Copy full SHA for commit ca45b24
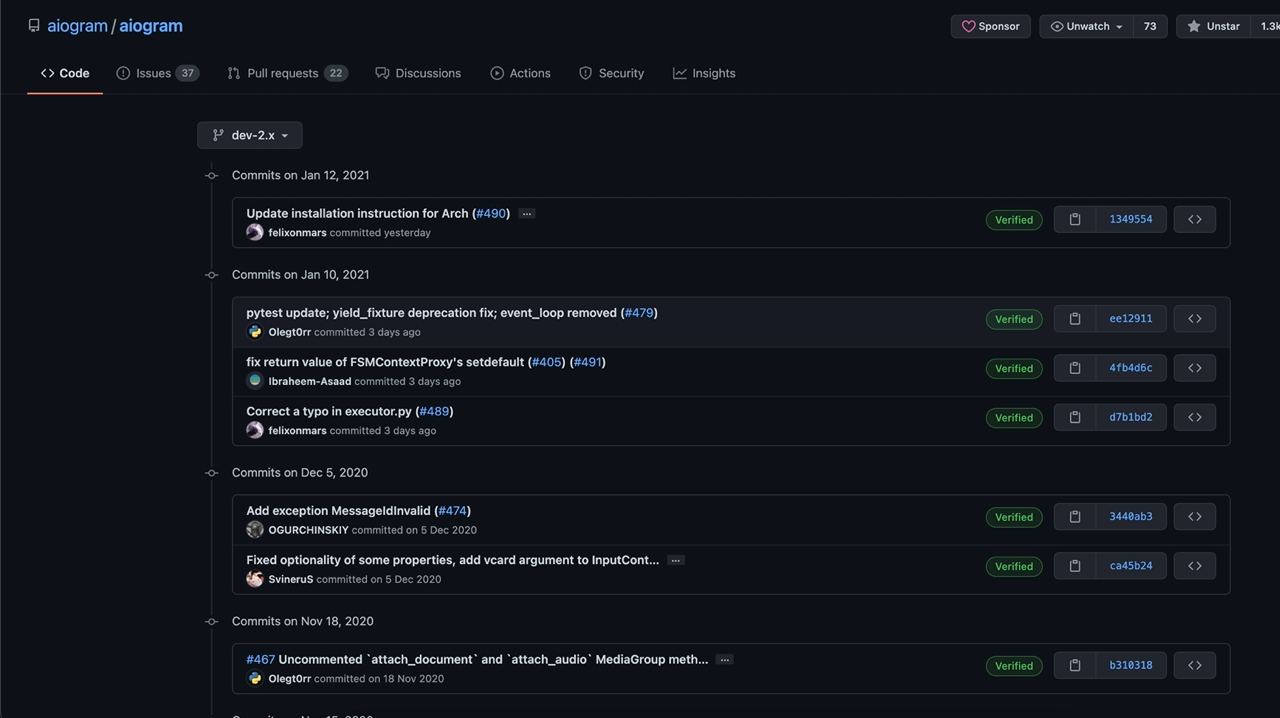The height and width of the screenshot is (718, 1280). pyautogui.click(x=1075, y=566)
